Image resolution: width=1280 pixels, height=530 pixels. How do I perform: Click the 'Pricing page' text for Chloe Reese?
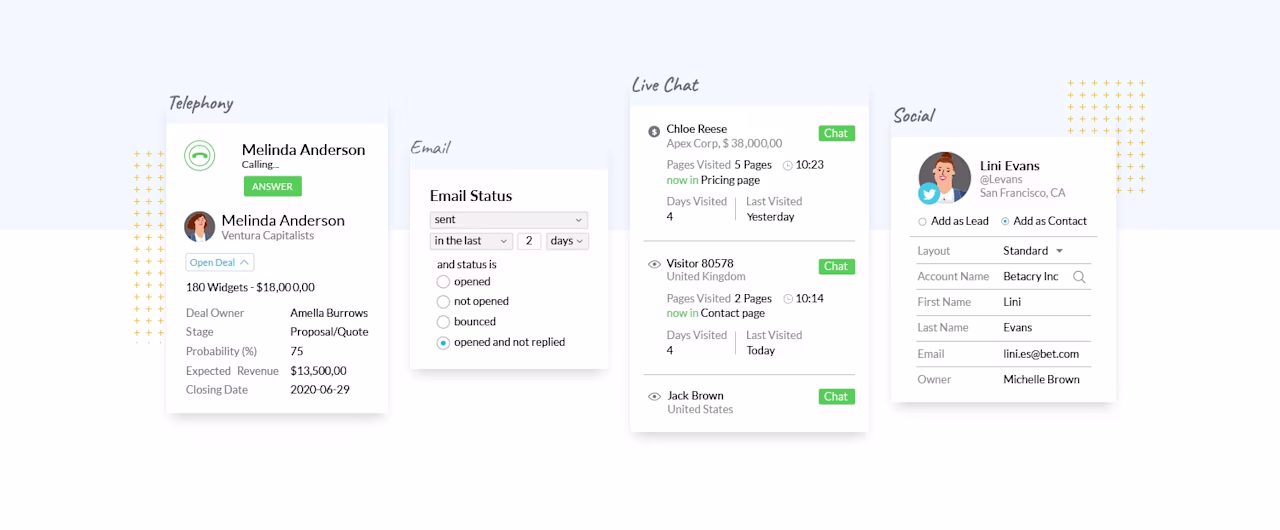(x=730, y=181)
